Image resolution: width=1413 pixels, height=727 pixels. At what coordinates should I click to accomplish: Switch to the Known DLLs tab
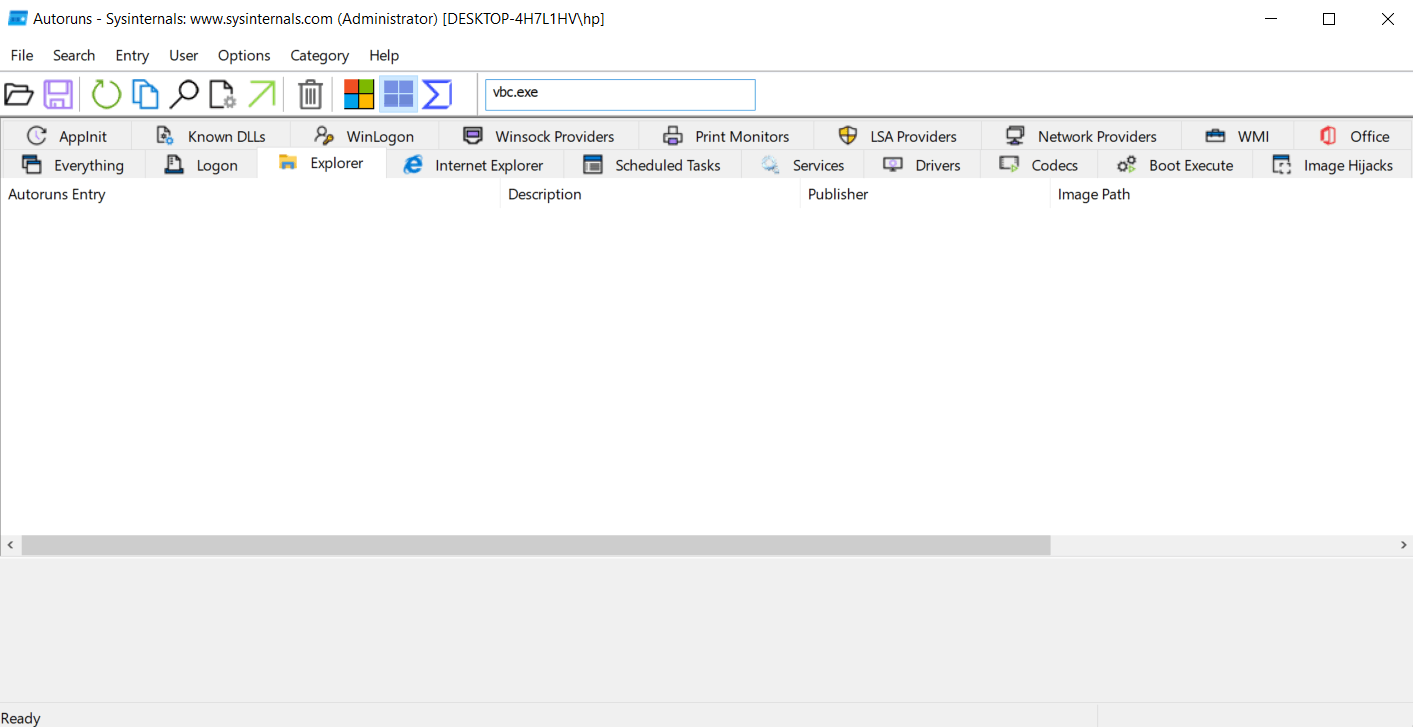click(211, 136)
